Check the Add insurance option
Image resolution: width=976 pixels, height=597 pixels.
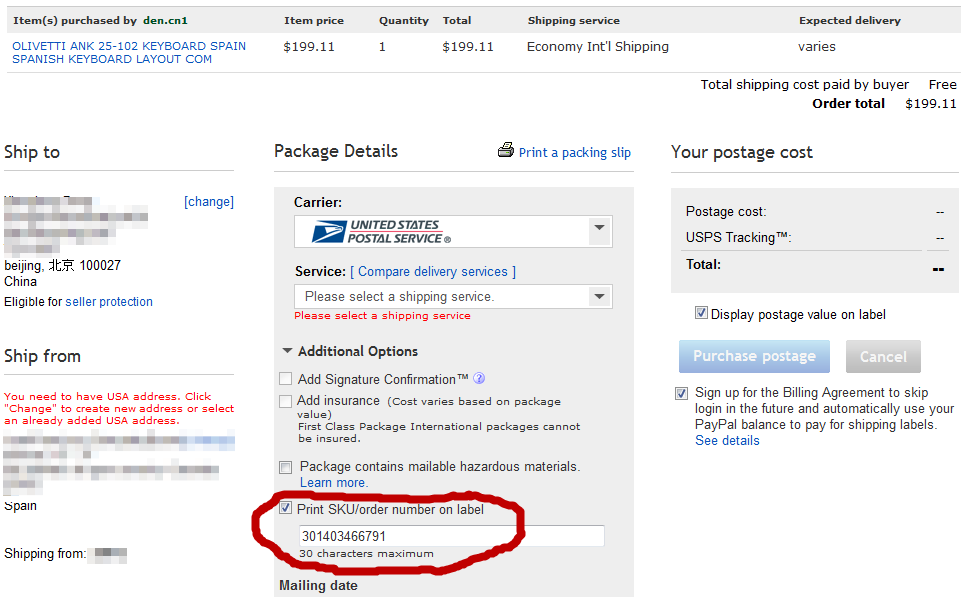(286, 401)
